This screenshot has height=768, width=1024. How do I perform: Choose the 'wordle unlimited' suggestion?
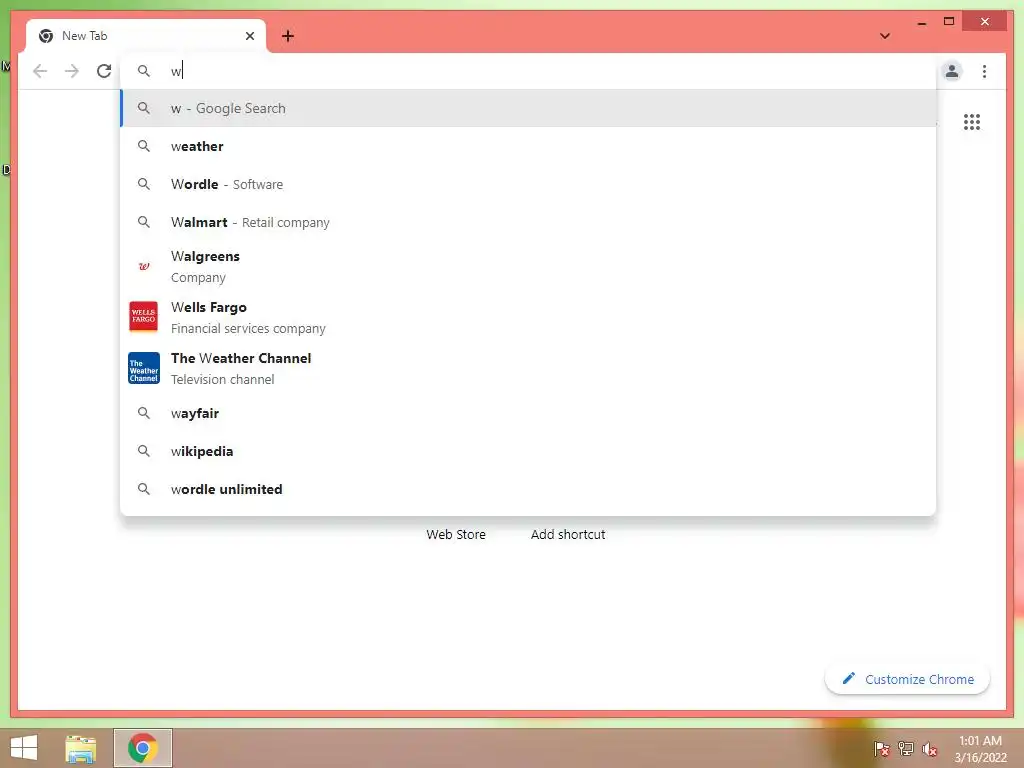click(x=528, y=489)
